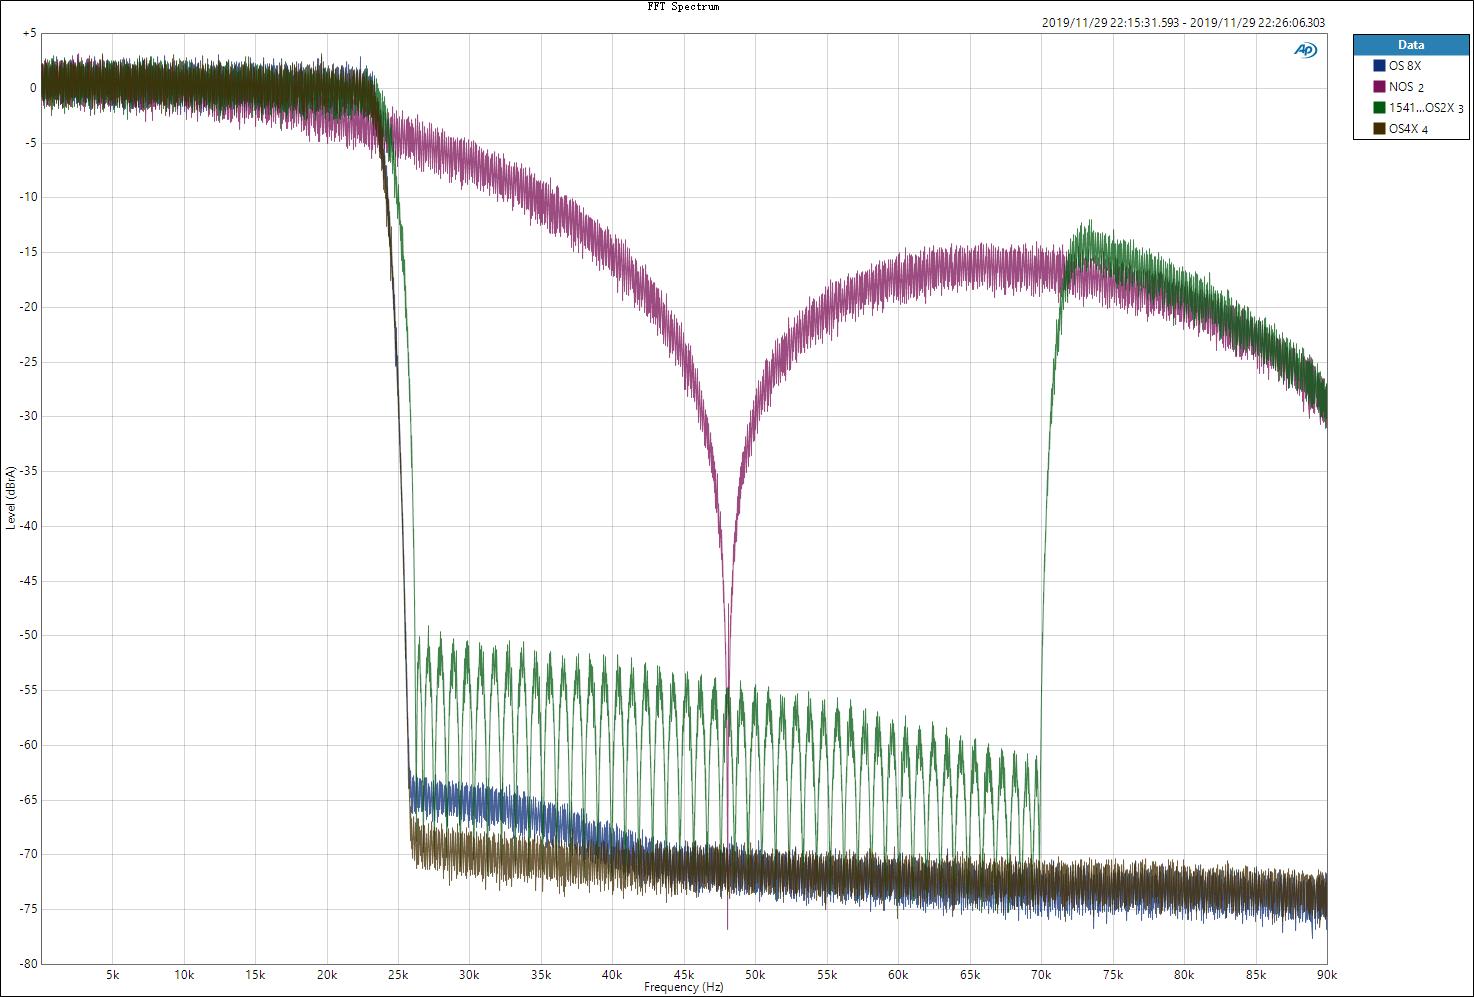
Task: Click the blue OS 8X legend swatch
Action: [x=1379, y=66]
